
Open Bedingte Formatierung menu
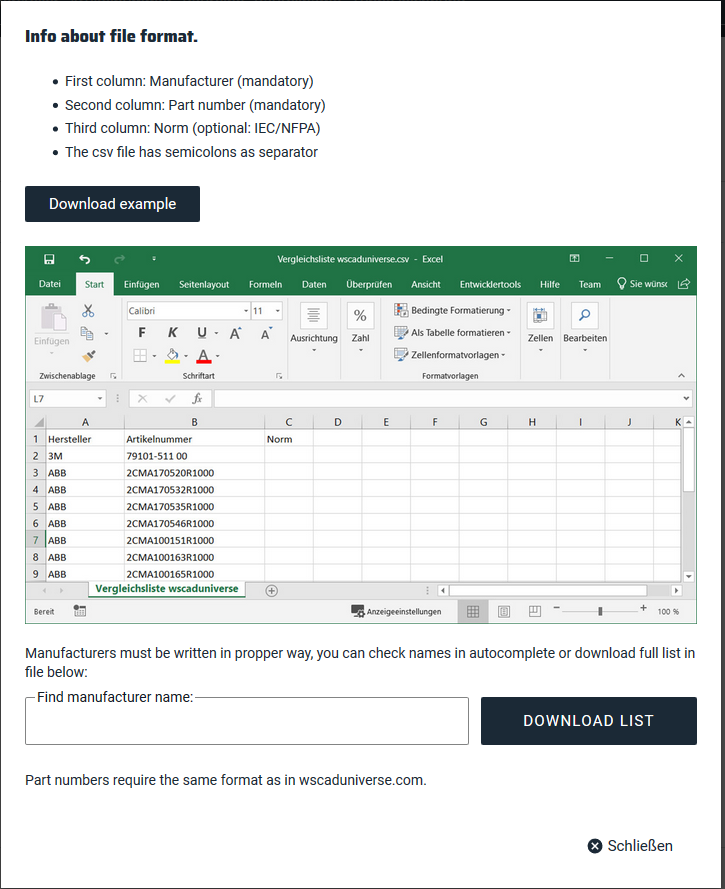pyautogui.click(x=452, y=310)
